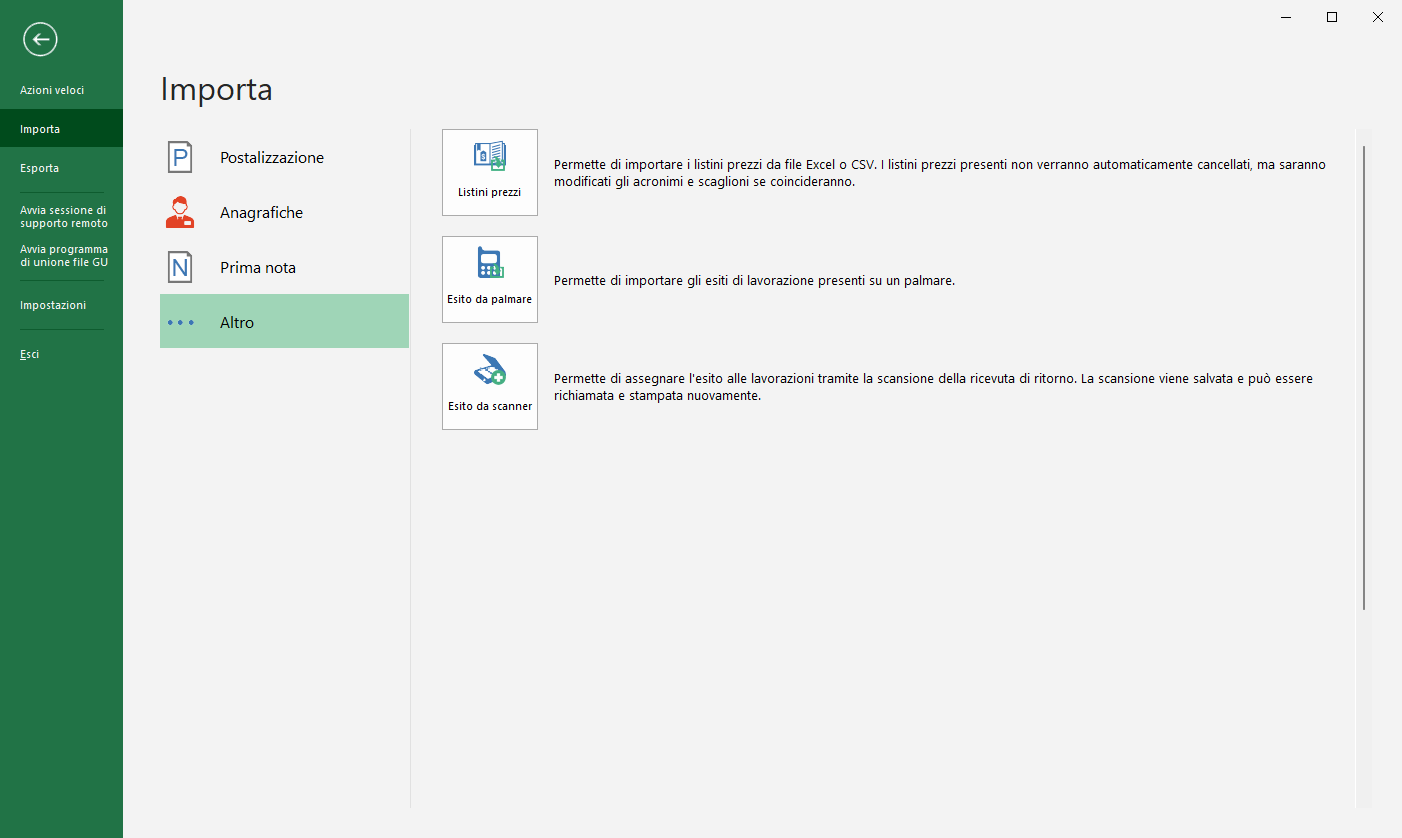Open Azioni veloci in the sidebar
The image size is (1402, 838).
click(52, 90)
